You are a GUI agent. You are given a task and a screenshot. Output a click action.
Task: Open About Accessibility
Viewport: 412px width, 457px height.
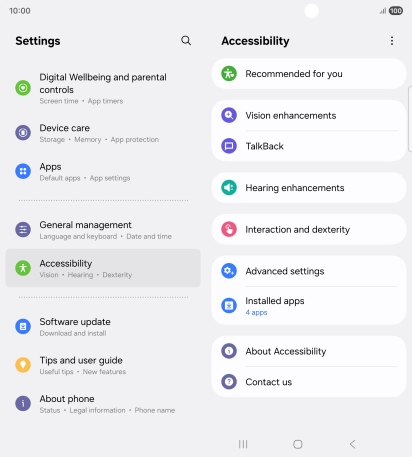(309, 351)
